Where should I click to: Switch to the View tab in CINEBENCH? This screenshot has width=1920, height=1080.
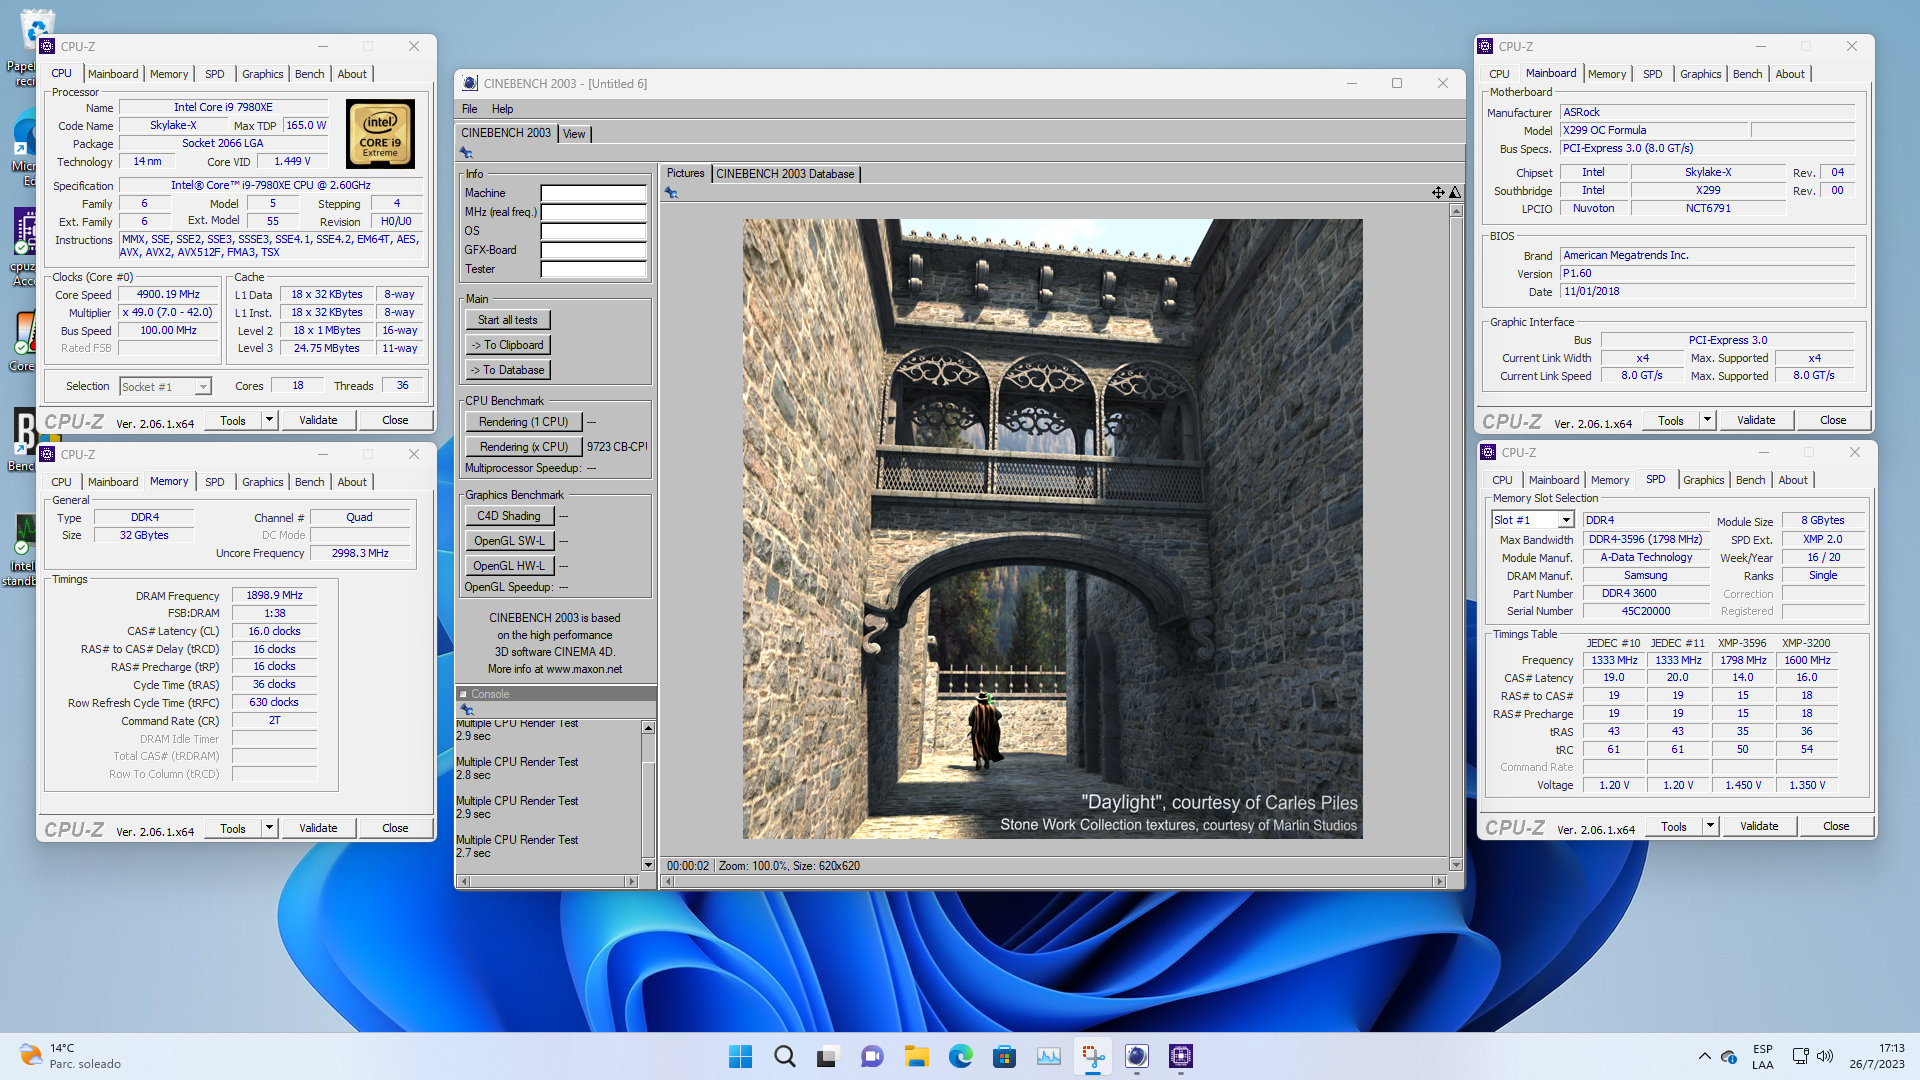point(574,134)
